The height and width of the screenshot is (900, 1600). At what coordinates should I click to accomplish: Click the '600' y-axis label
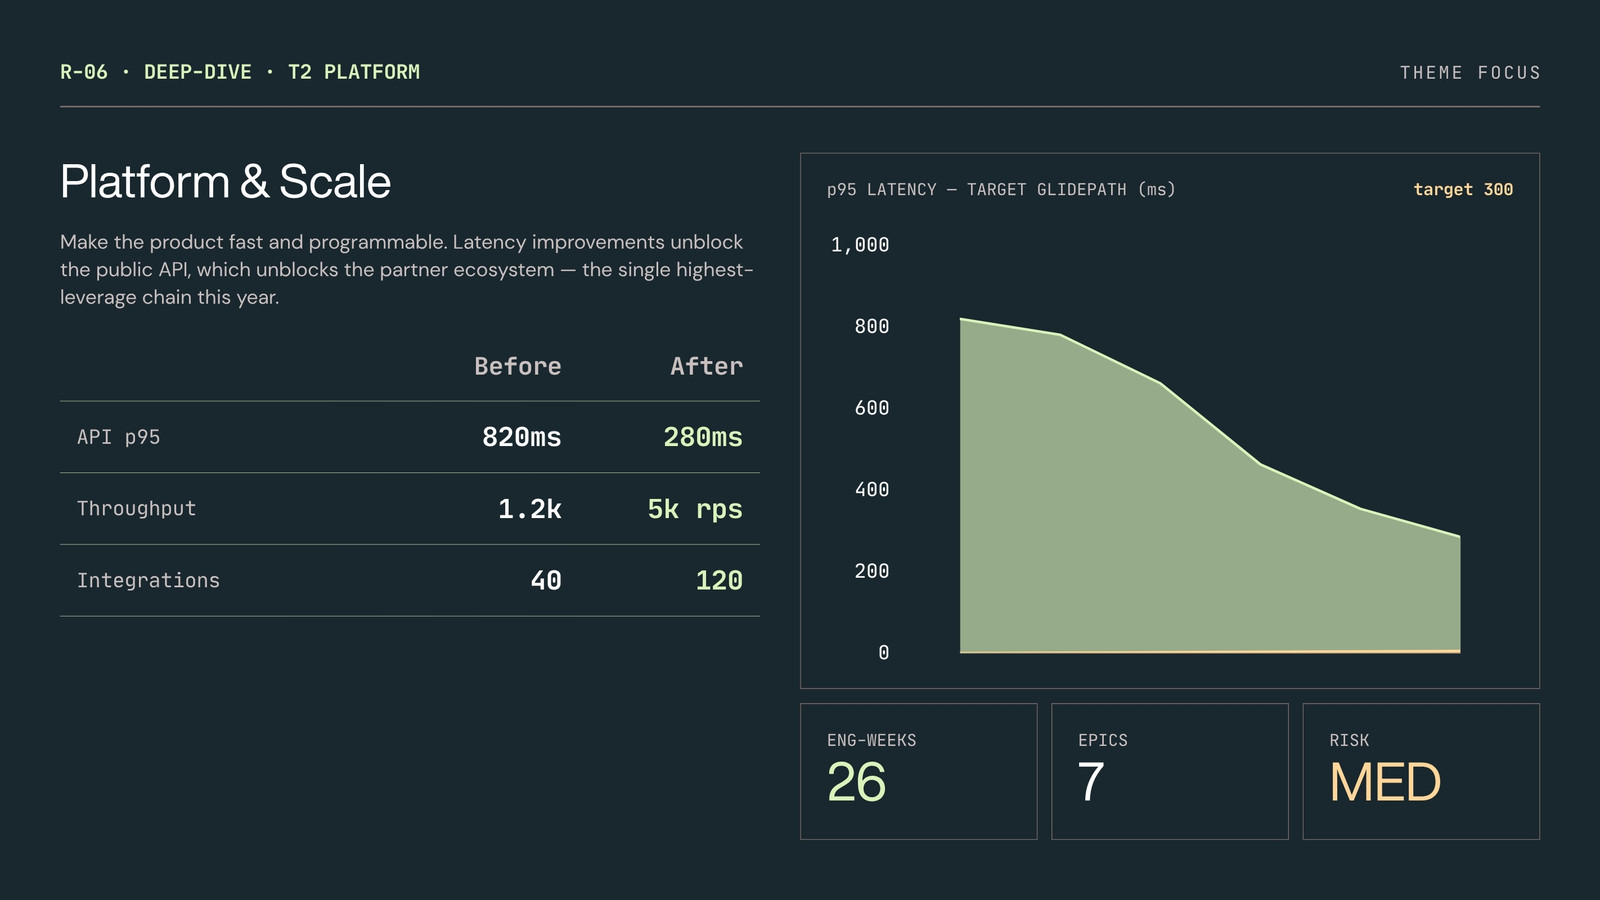coord(872,408)
